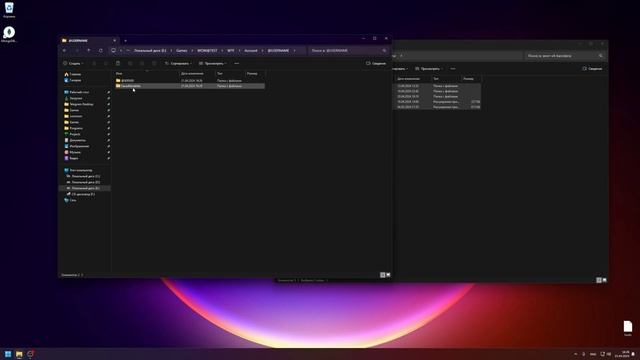
Task: Click the Локальный диск (E:) breadcrumb
Action: (x=150, y=51)
